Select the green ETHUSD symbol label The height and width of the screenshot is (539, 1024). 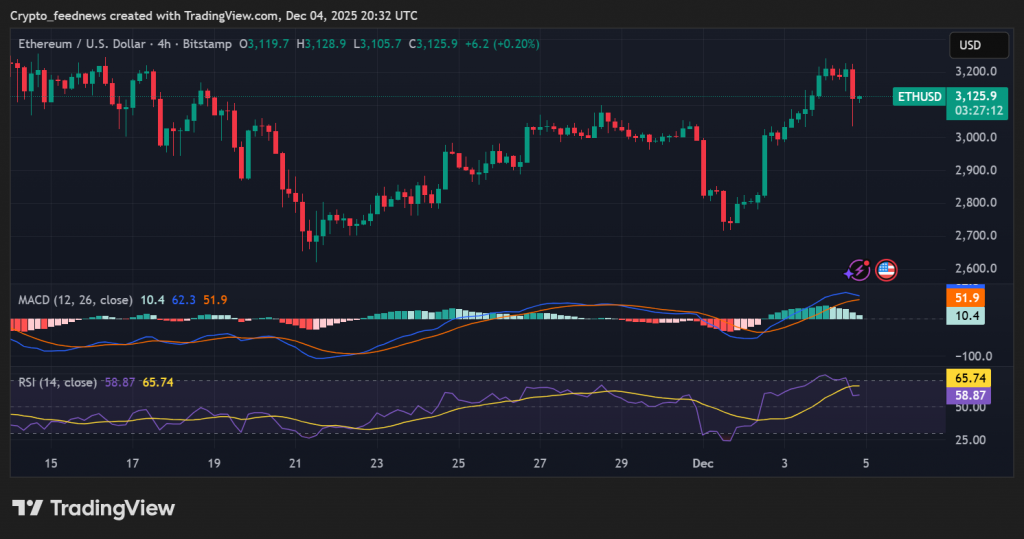(918, 97)
